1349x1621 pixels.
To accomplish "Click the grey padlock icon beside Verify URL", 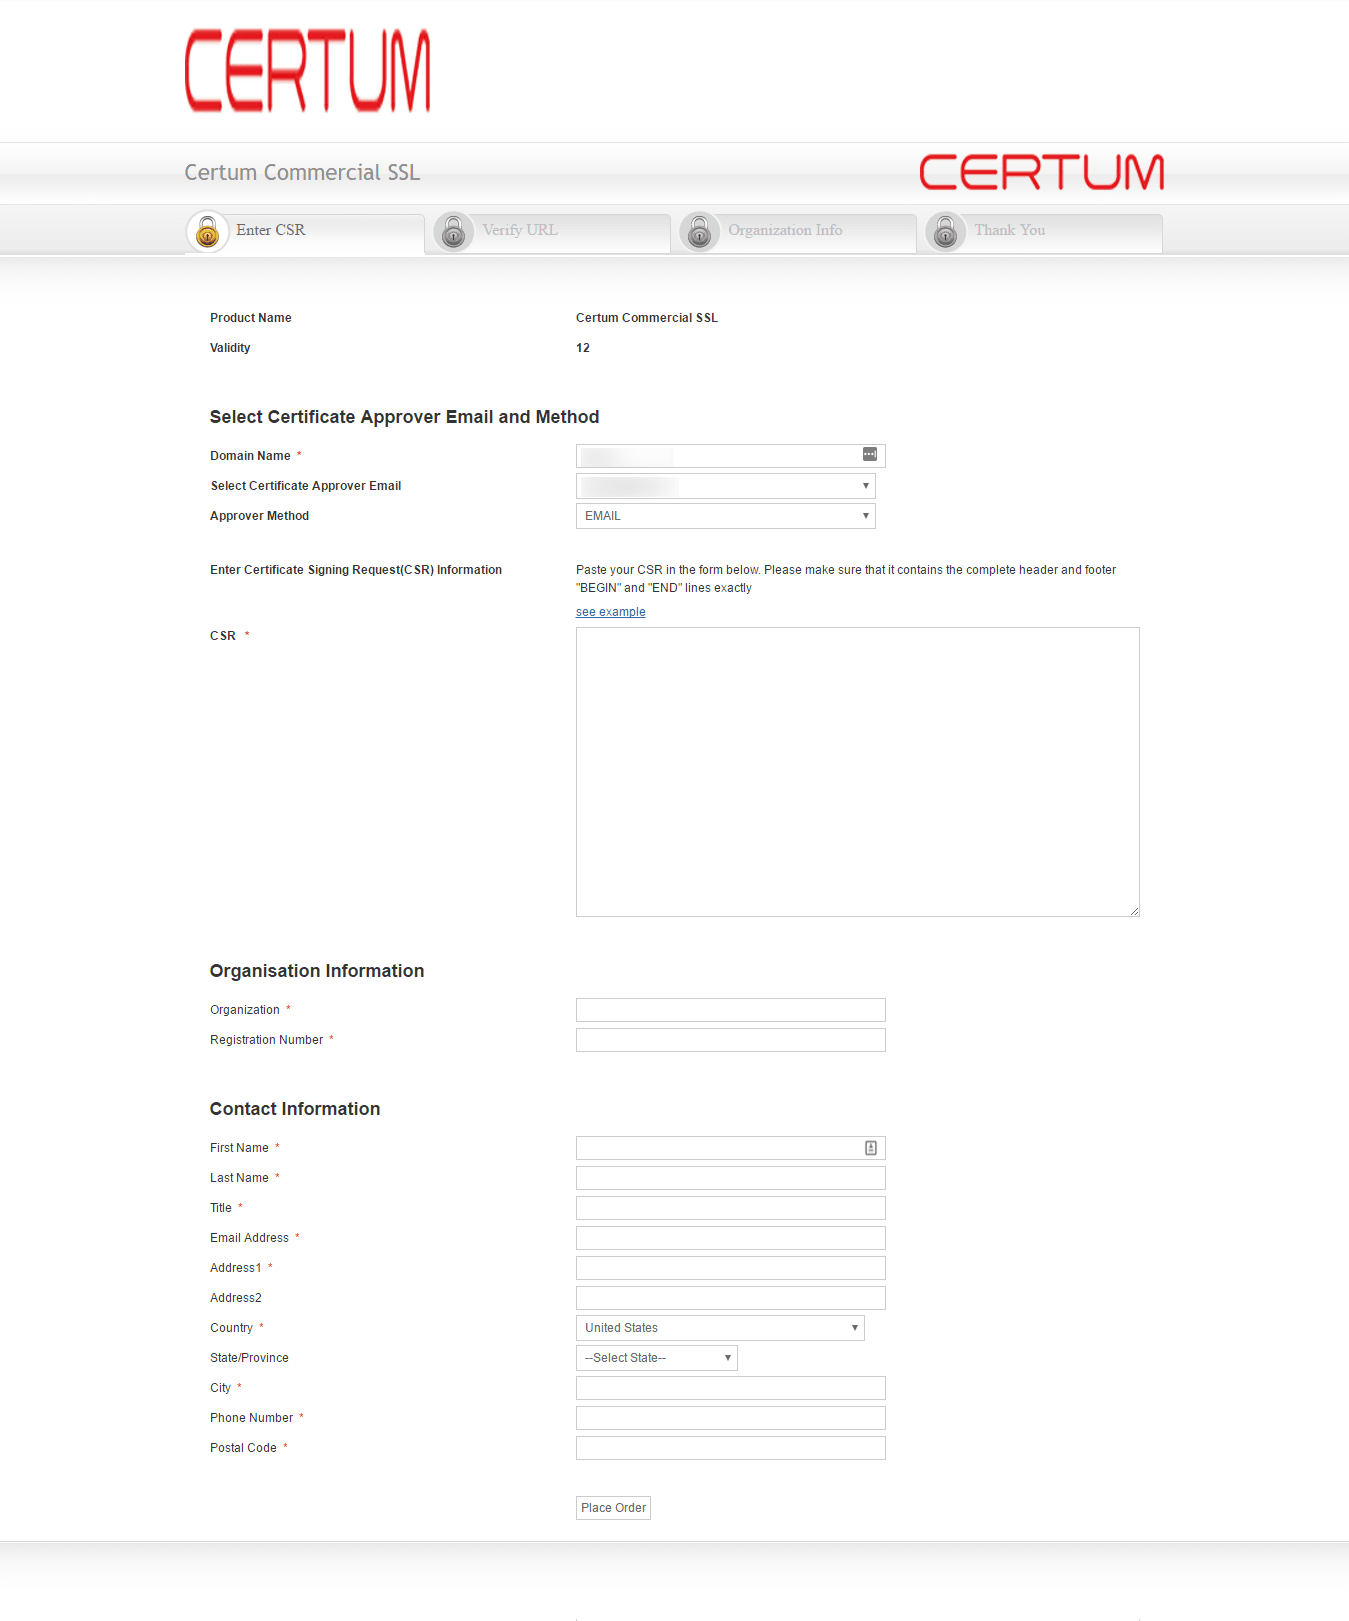I will pos(454,232).
